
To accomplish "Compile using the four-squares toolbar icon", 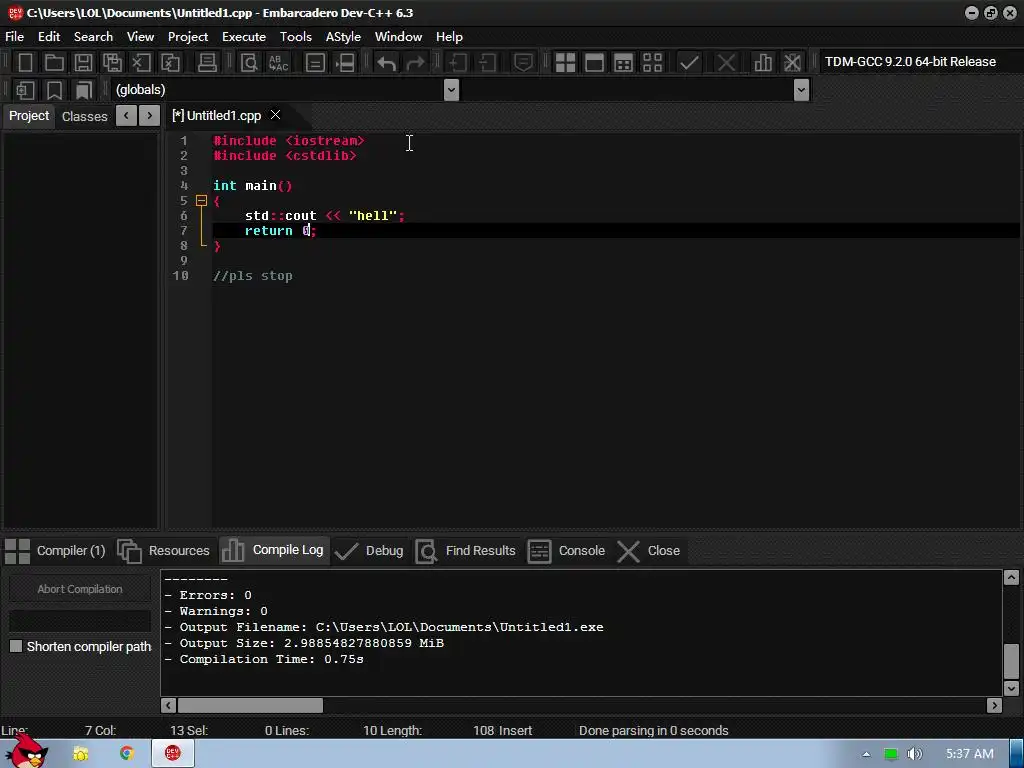I will 565,62.
